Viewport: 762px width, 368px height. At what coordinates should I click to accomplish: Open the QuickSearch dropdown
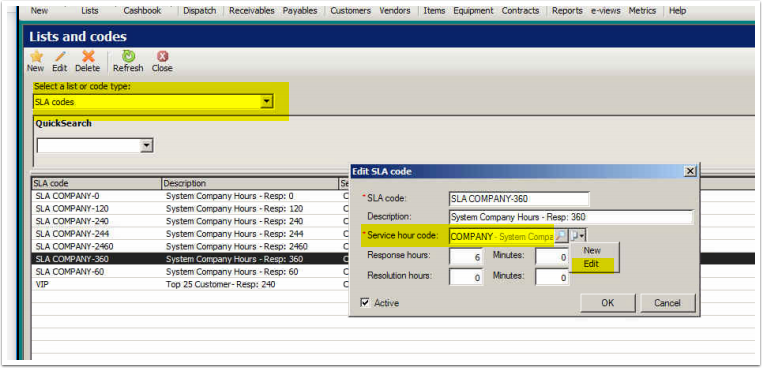(x=146, y=145)
